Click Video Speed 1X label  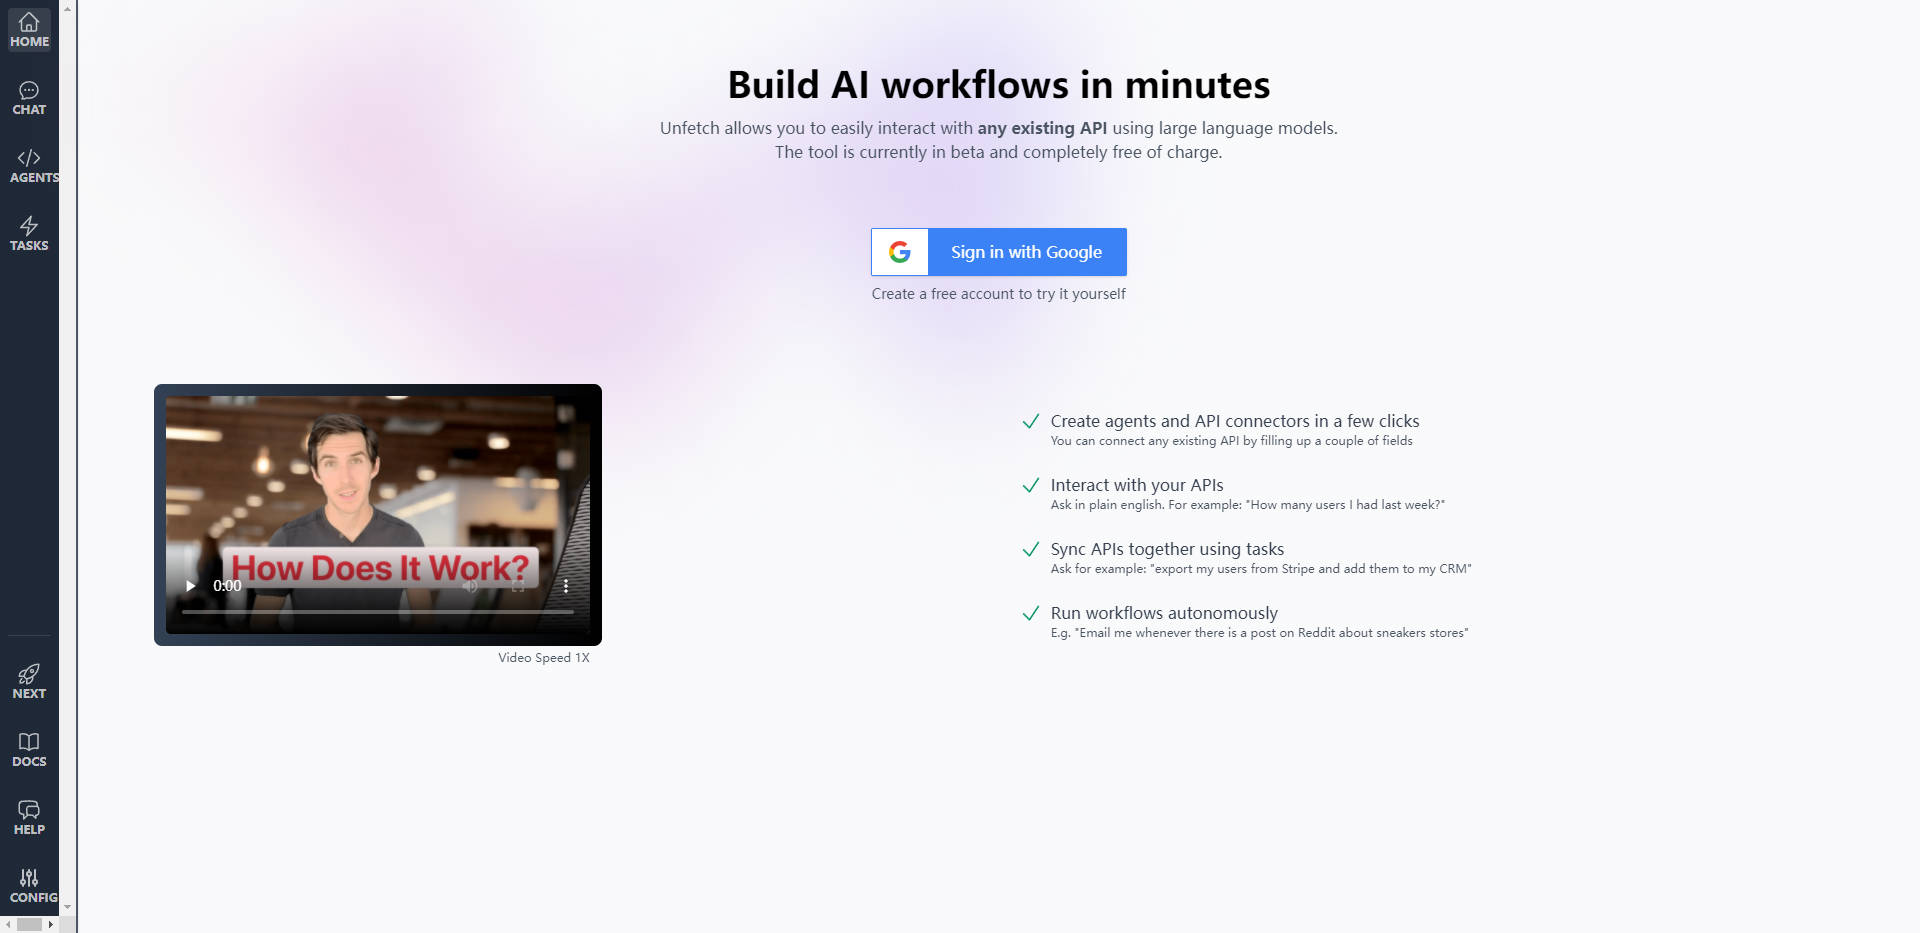tap(544, 658)
